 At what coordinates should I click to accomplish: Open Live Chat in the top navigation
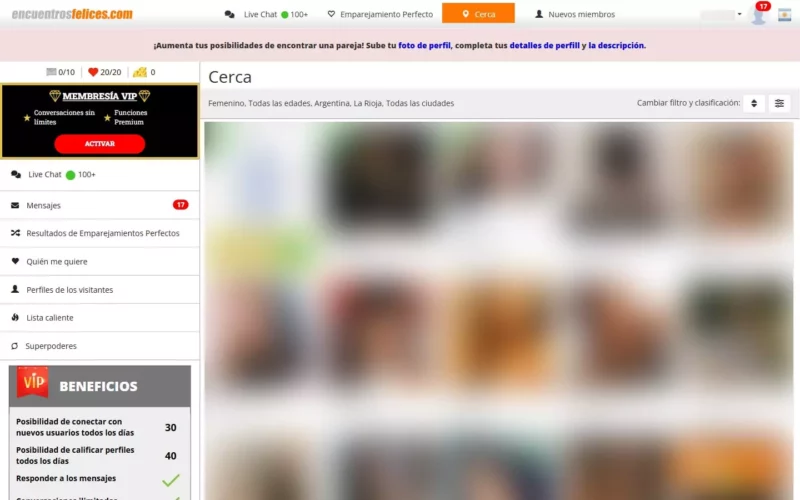pyautogui.click(x=266, y=14)
